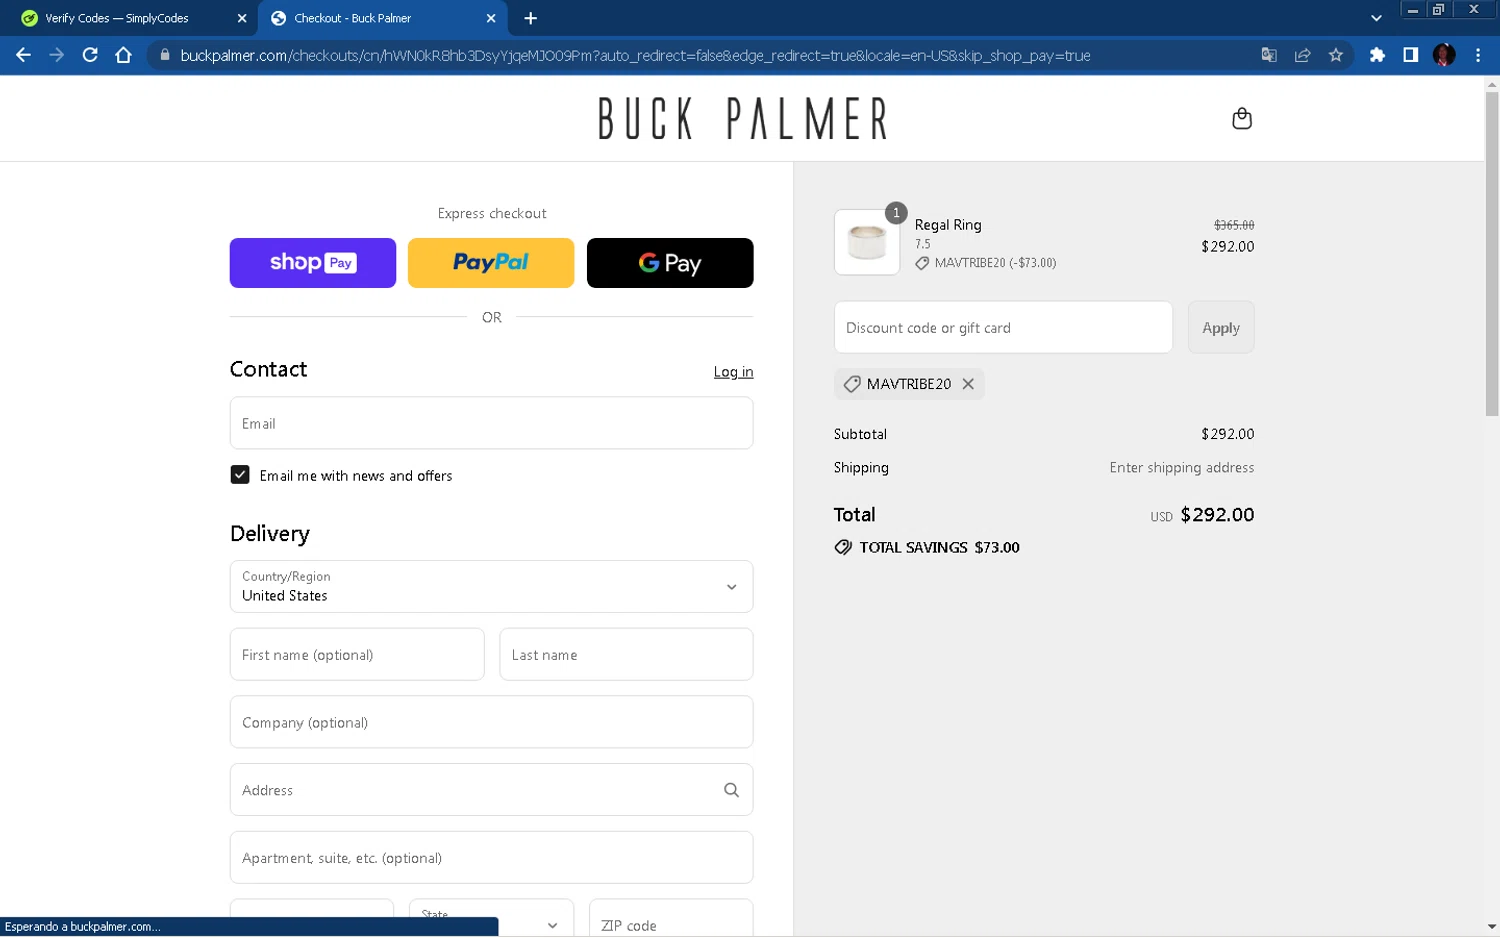Screen dimensions: 1500x938
Task: Click the TOTAL SAVINGS $73.00 text
Action: click(939, 548)
